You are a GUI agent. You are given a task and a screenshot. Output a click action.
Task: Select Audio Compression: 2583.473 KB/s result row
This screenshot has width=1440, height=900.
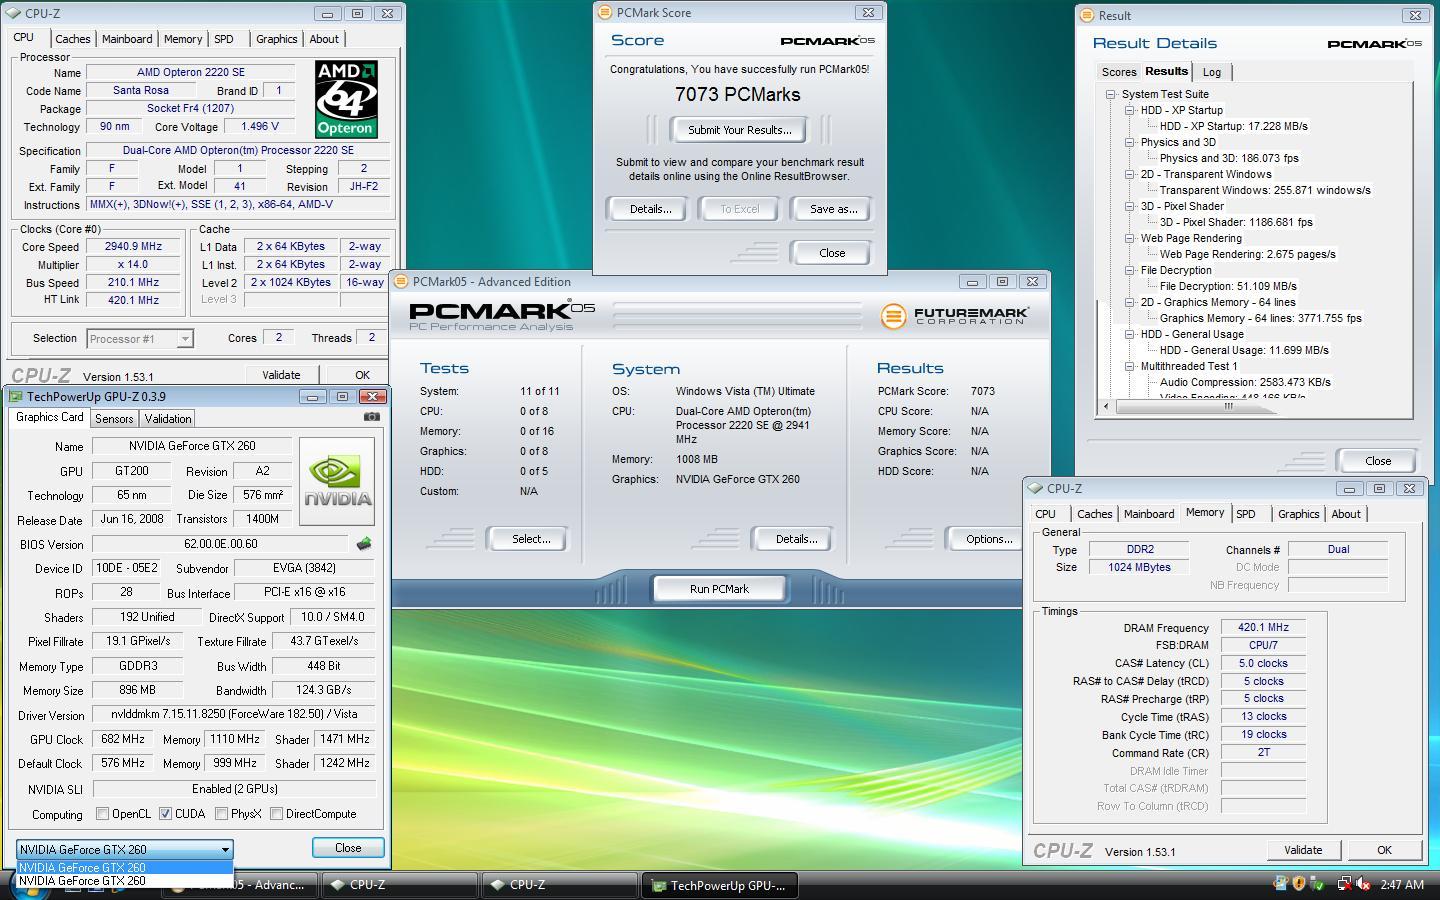[x=1245, y=382]
